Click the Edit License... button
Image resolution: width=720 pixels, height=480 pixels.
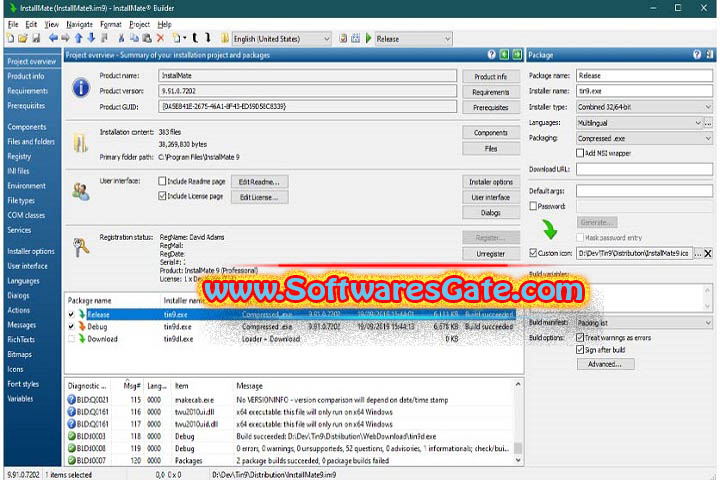[x=259, y=197]
